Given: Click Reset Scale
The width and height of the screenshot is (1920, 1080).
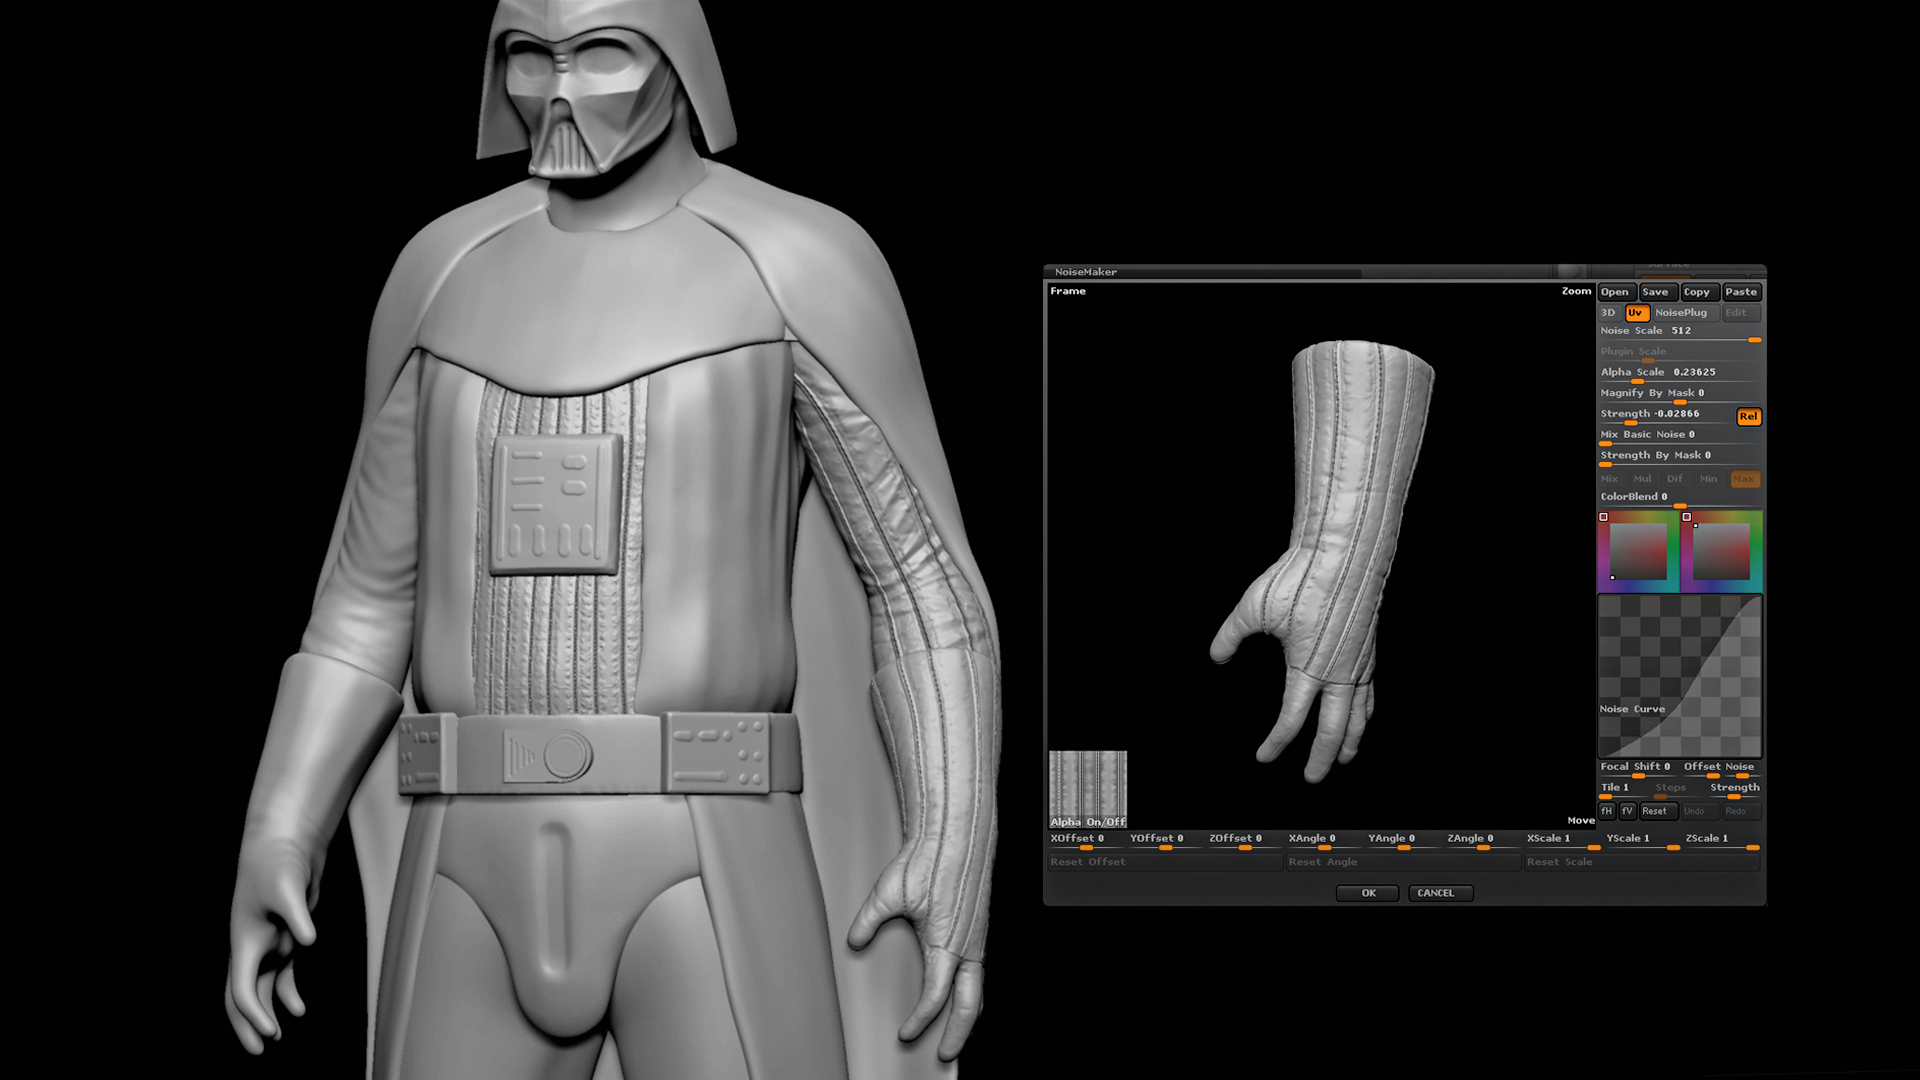Looking at the screenshot, I should point(1642,862).
